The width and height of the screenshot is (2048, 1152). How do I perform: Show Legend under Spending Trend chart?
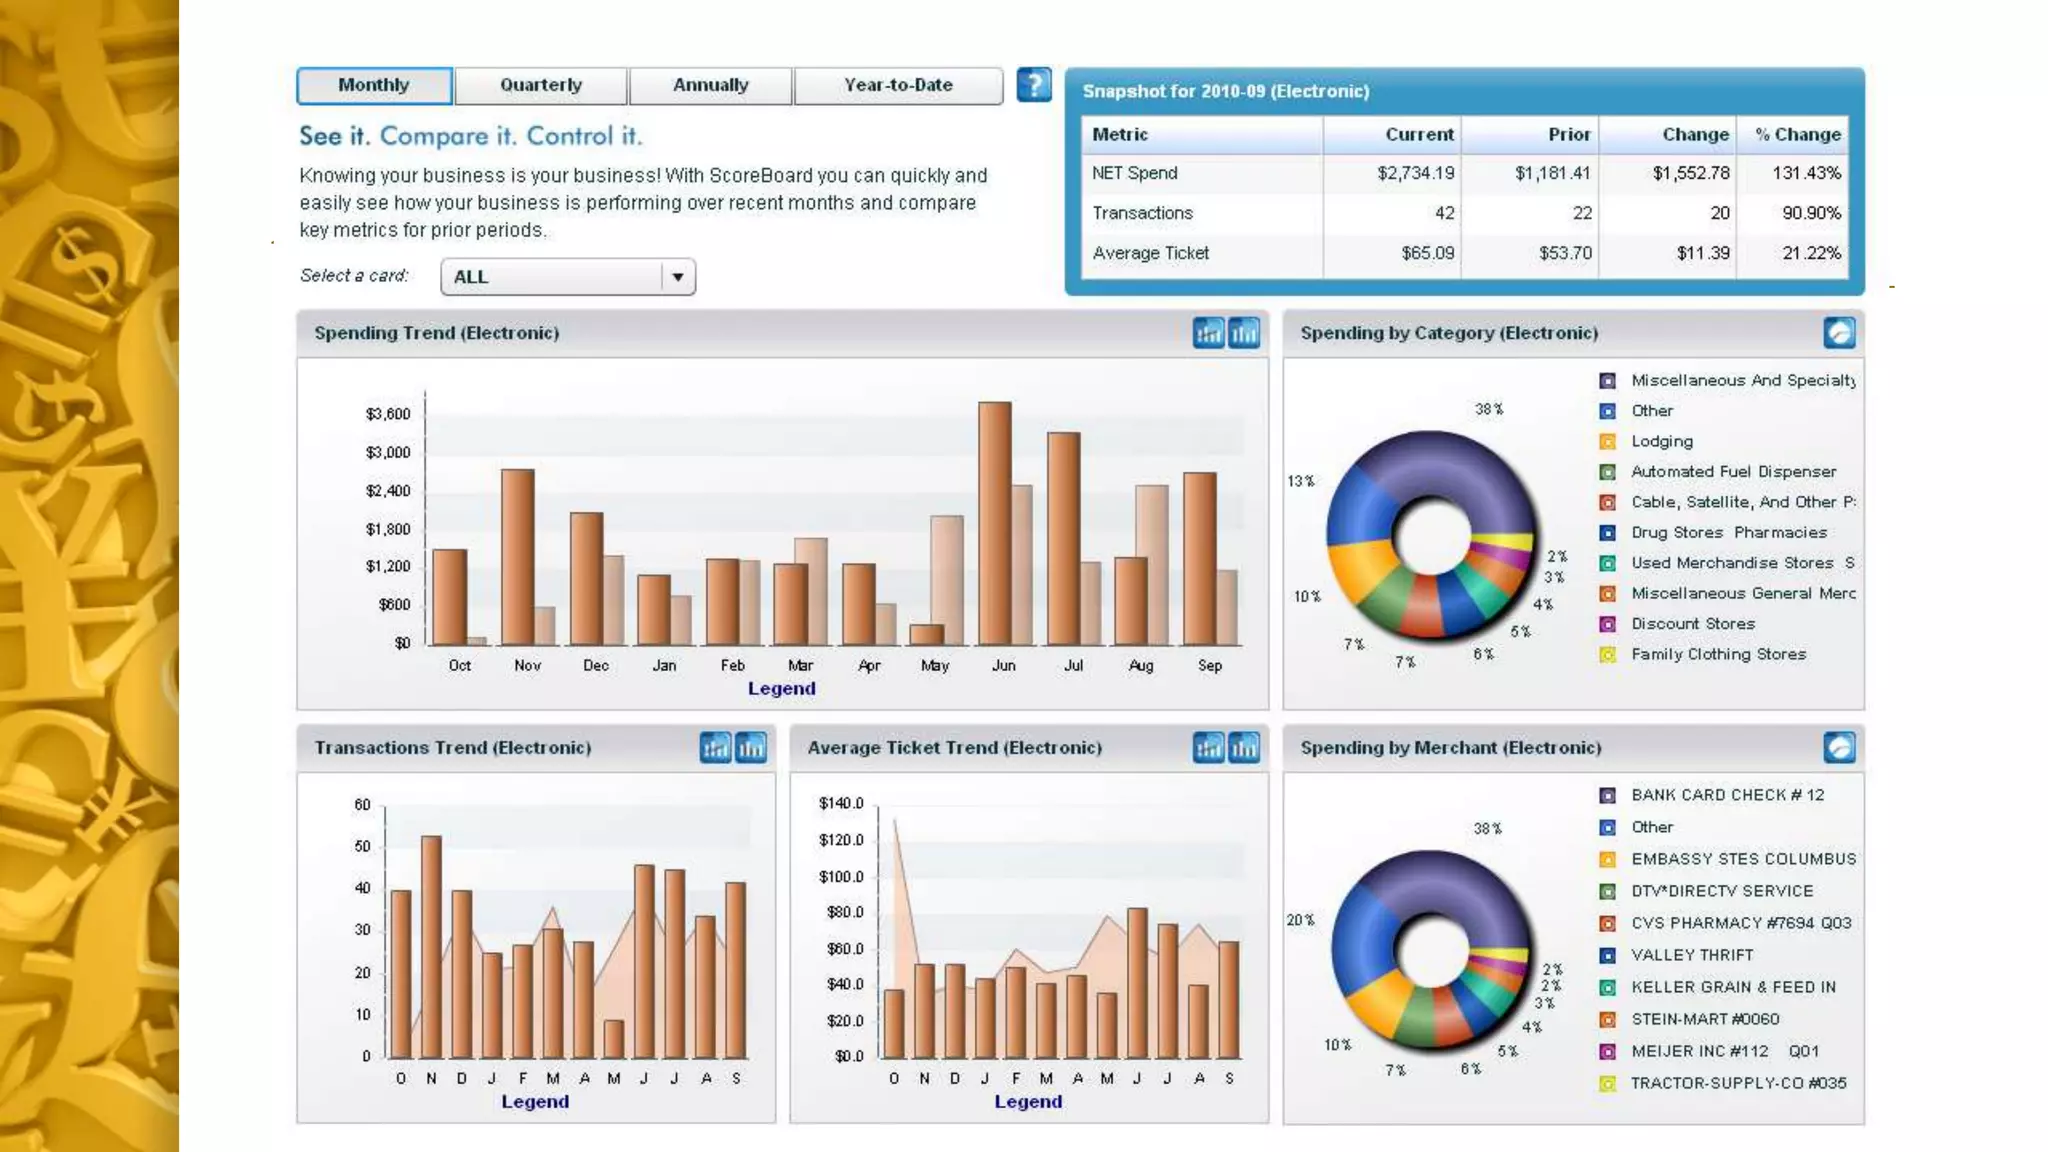point(781,688)
